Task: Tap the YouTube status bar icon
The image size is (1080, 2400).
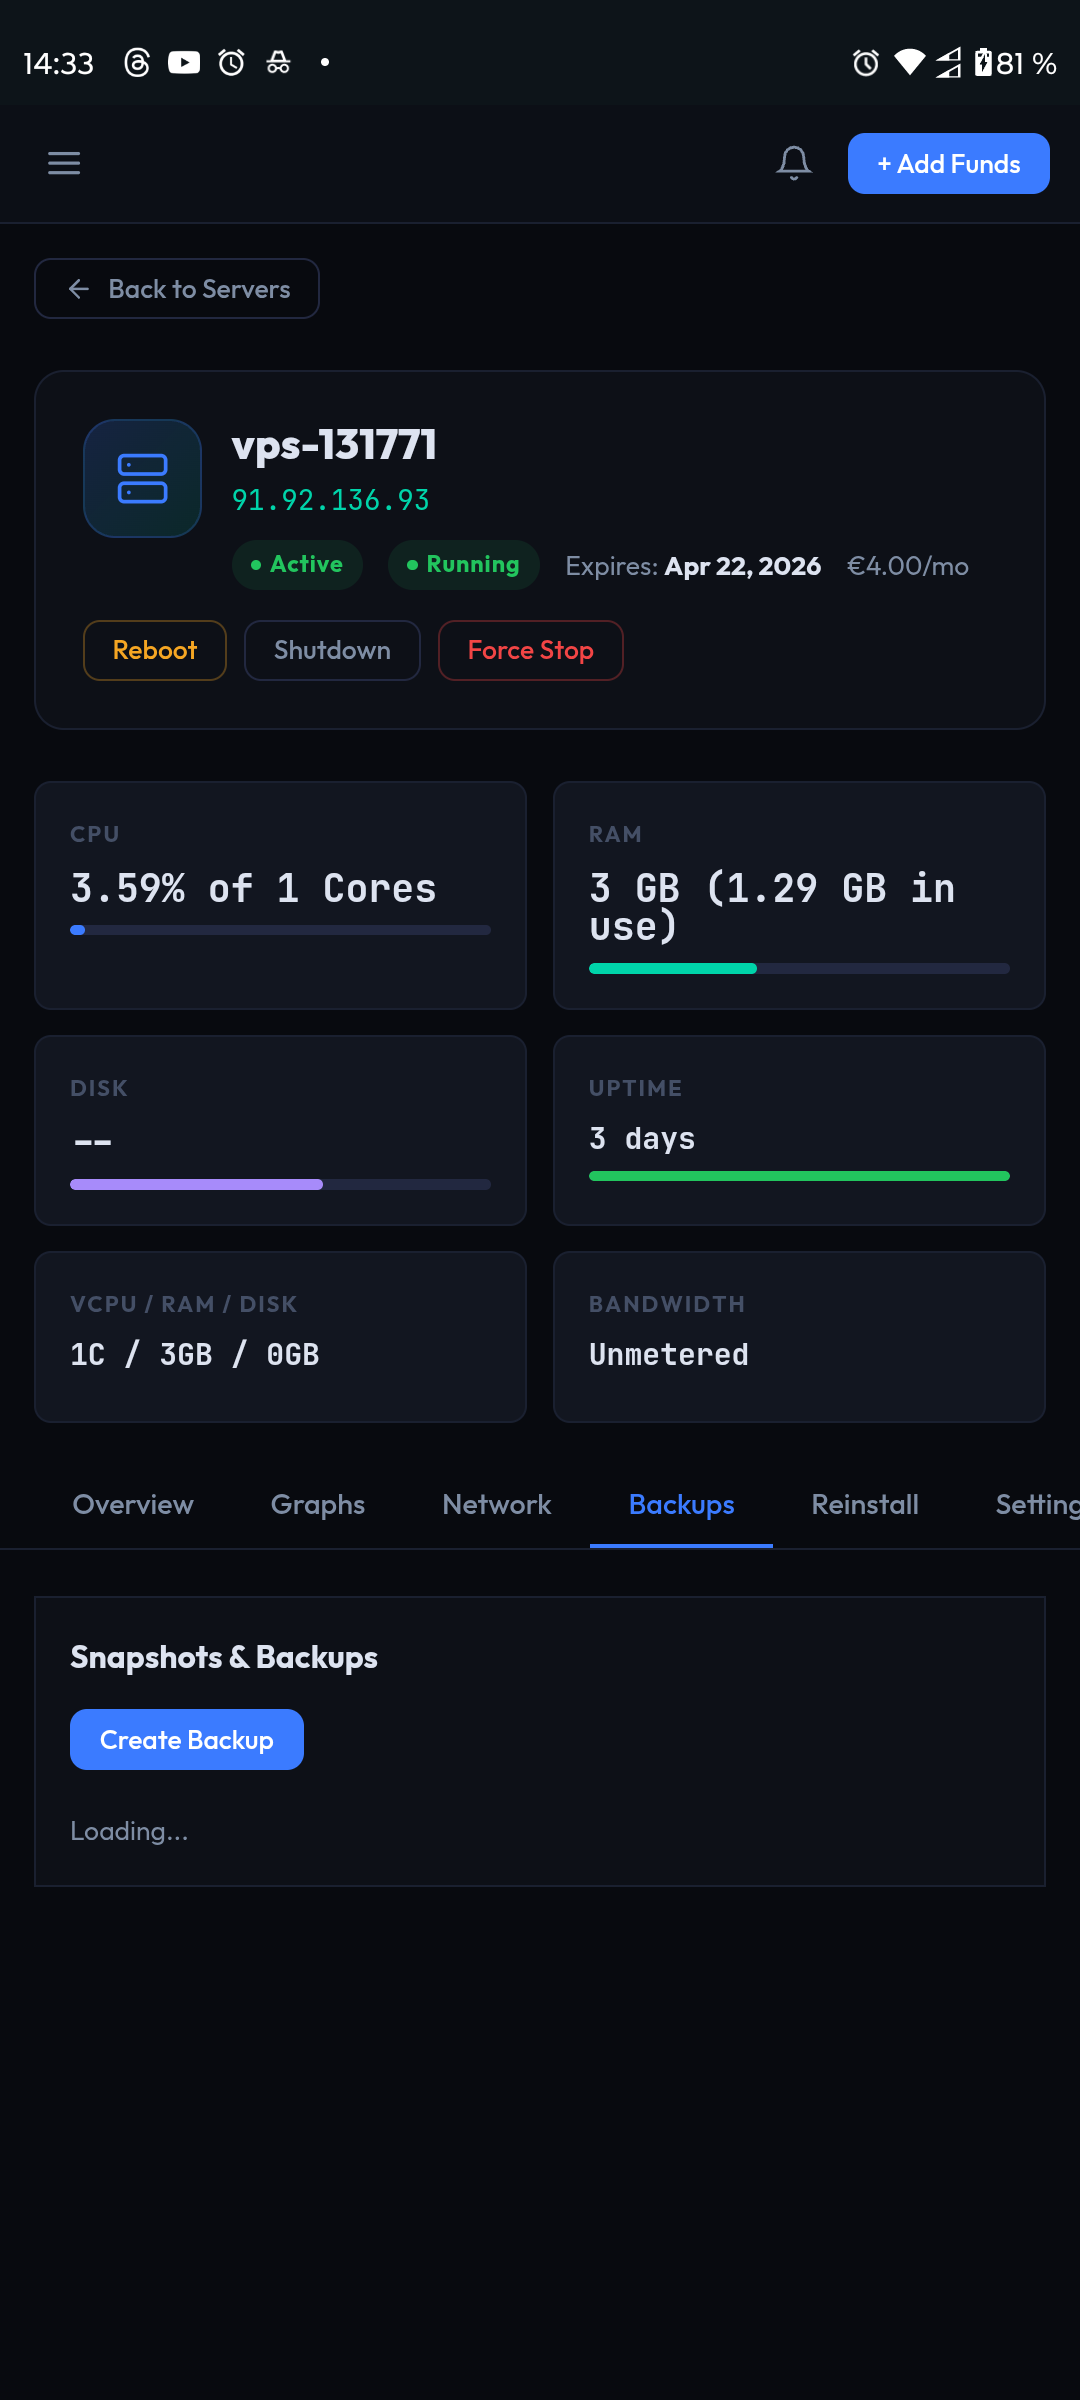Action: pyautogui.click(x=184, y=63)
